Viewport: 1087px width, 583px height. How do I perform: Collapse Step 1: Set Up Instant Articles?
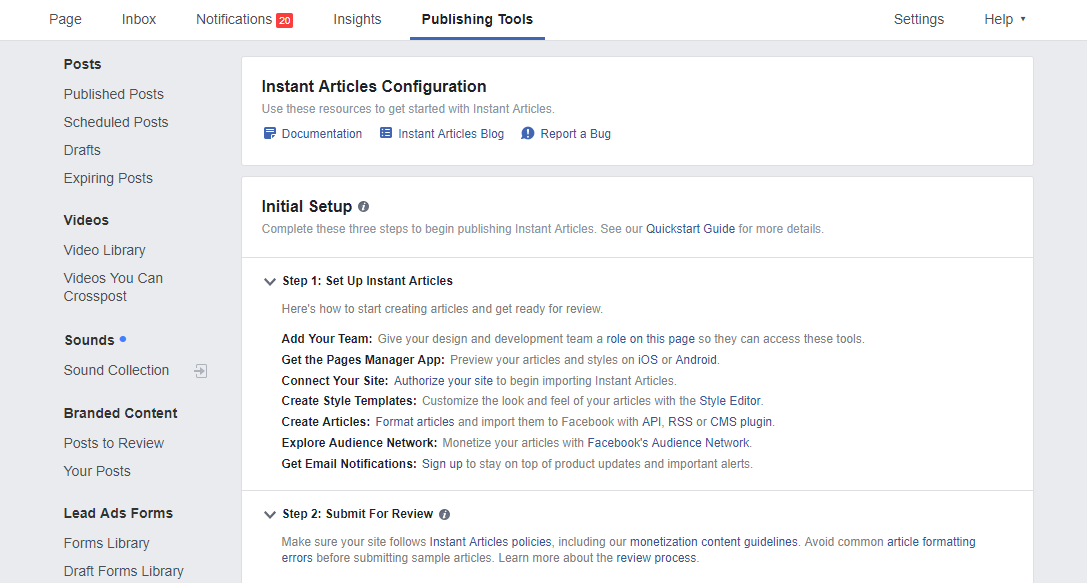(x=270, y=281)
